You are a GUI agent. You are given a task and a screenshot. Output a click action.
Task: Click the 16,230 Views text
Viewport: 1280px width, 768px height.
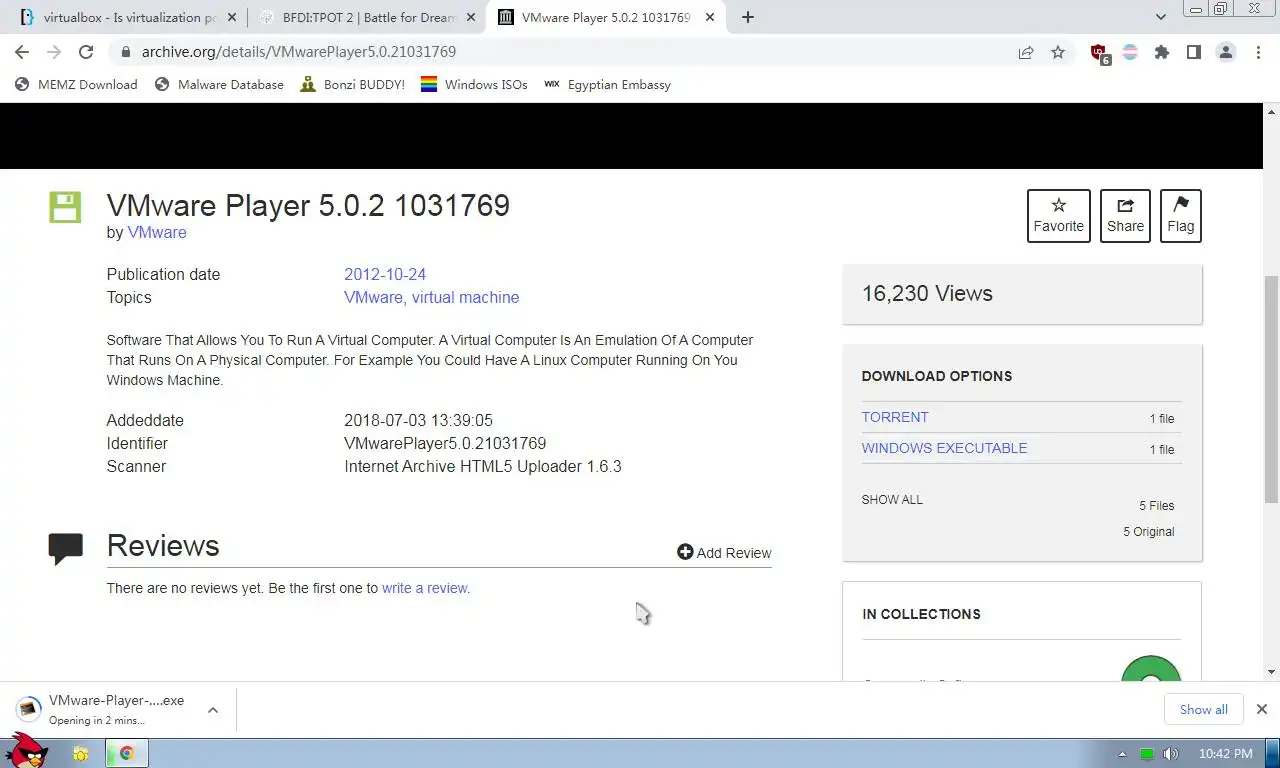click(x=927, y=293)
